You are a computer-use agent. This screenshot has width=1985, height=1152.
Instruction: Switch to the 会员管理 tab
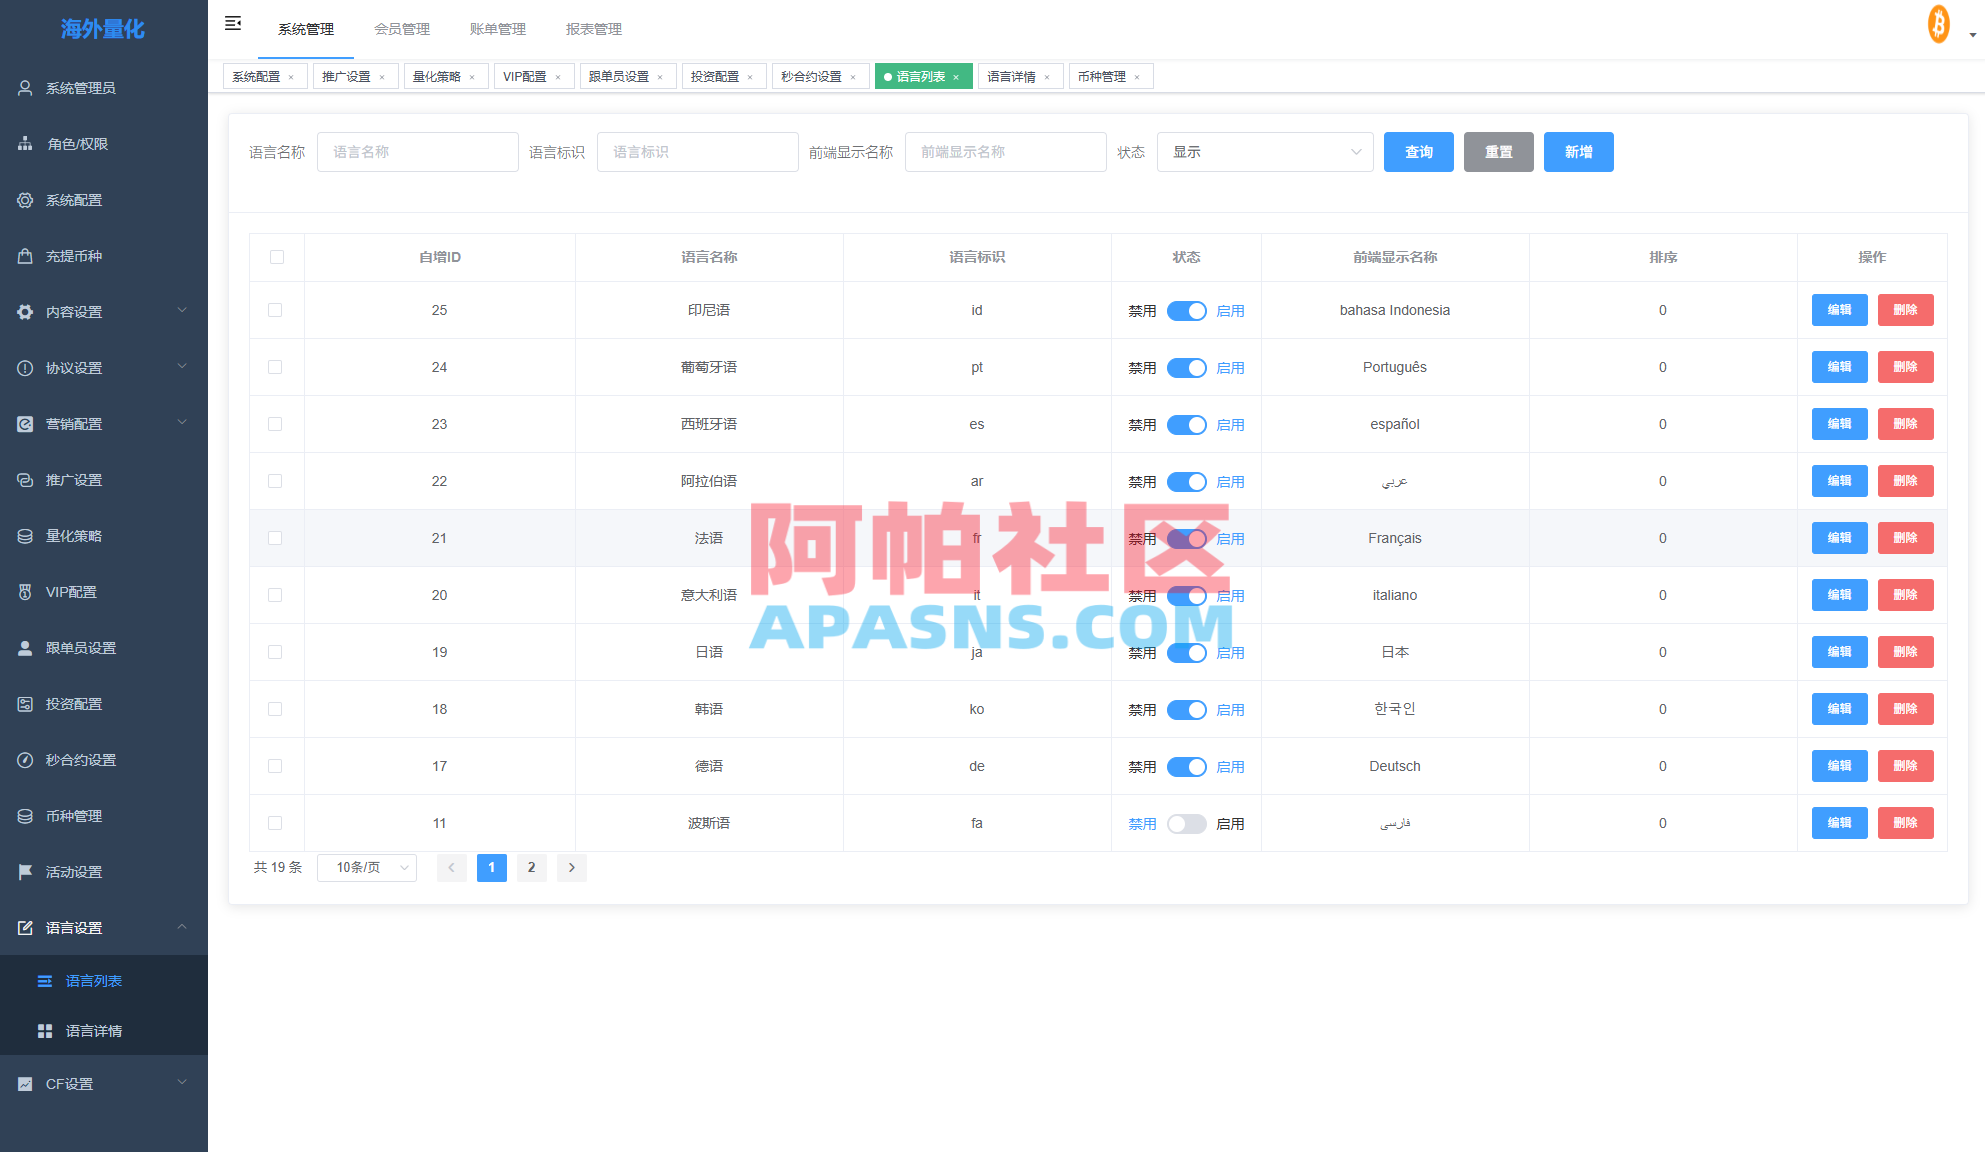pyautogui.click(x=402, y=29)
